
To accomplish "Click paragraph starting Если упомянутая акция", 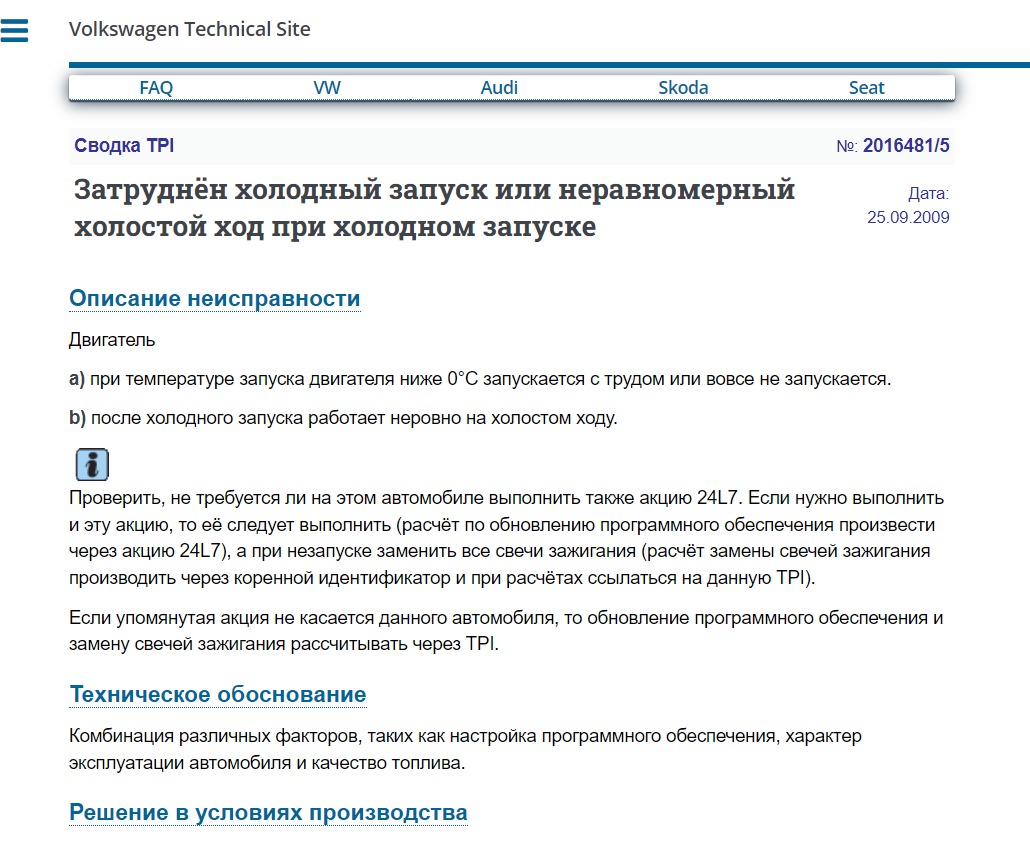I will pos(506,631).
